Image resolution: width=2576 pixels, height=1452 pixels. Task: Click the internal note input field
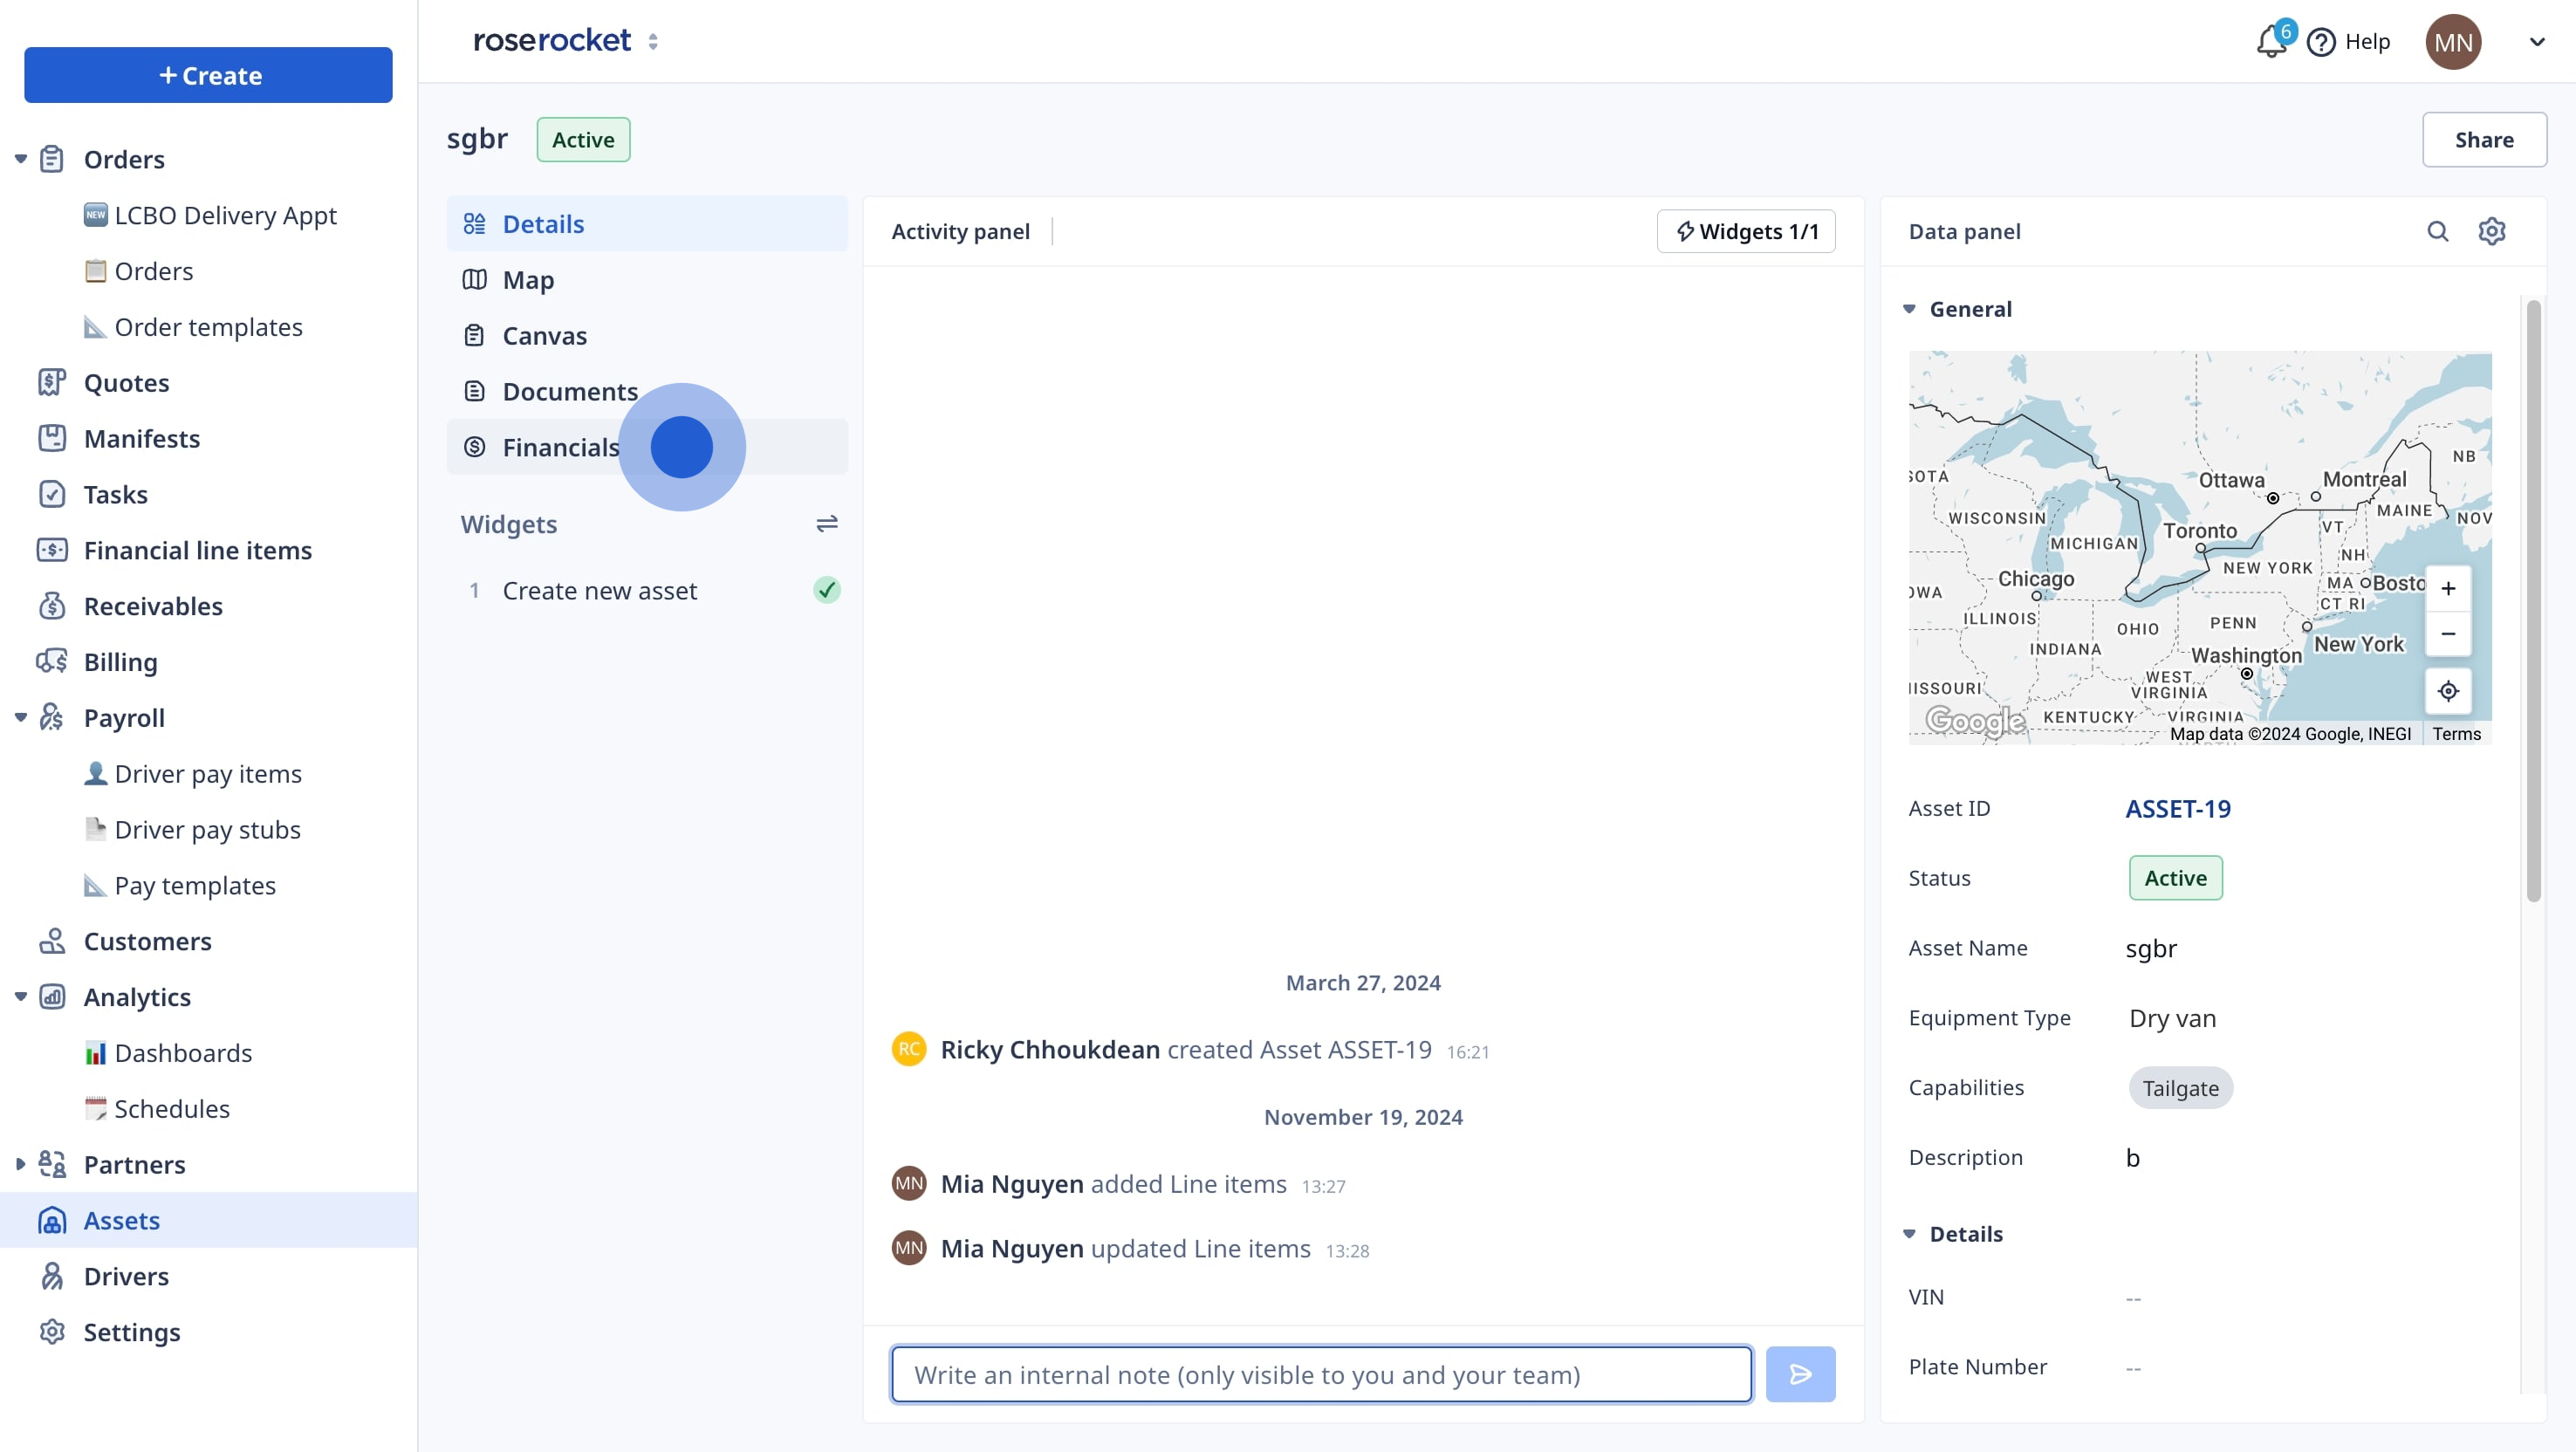point(1320,1374)
